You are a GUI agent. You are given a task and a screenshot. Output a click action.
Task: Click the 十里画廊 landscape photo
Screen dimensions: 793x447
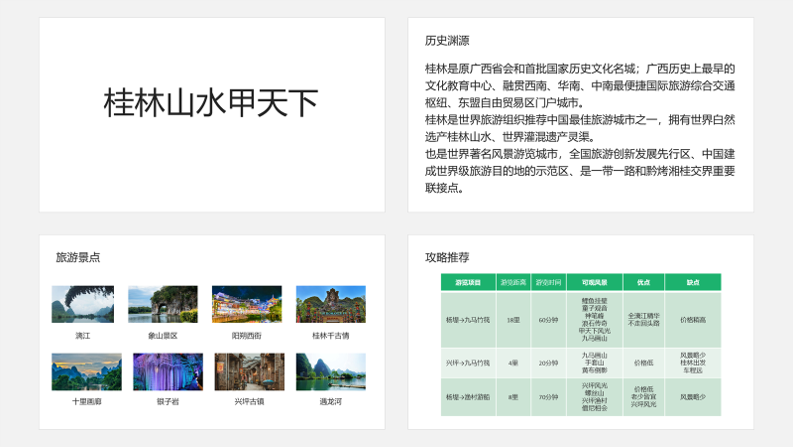coord(86,372)
